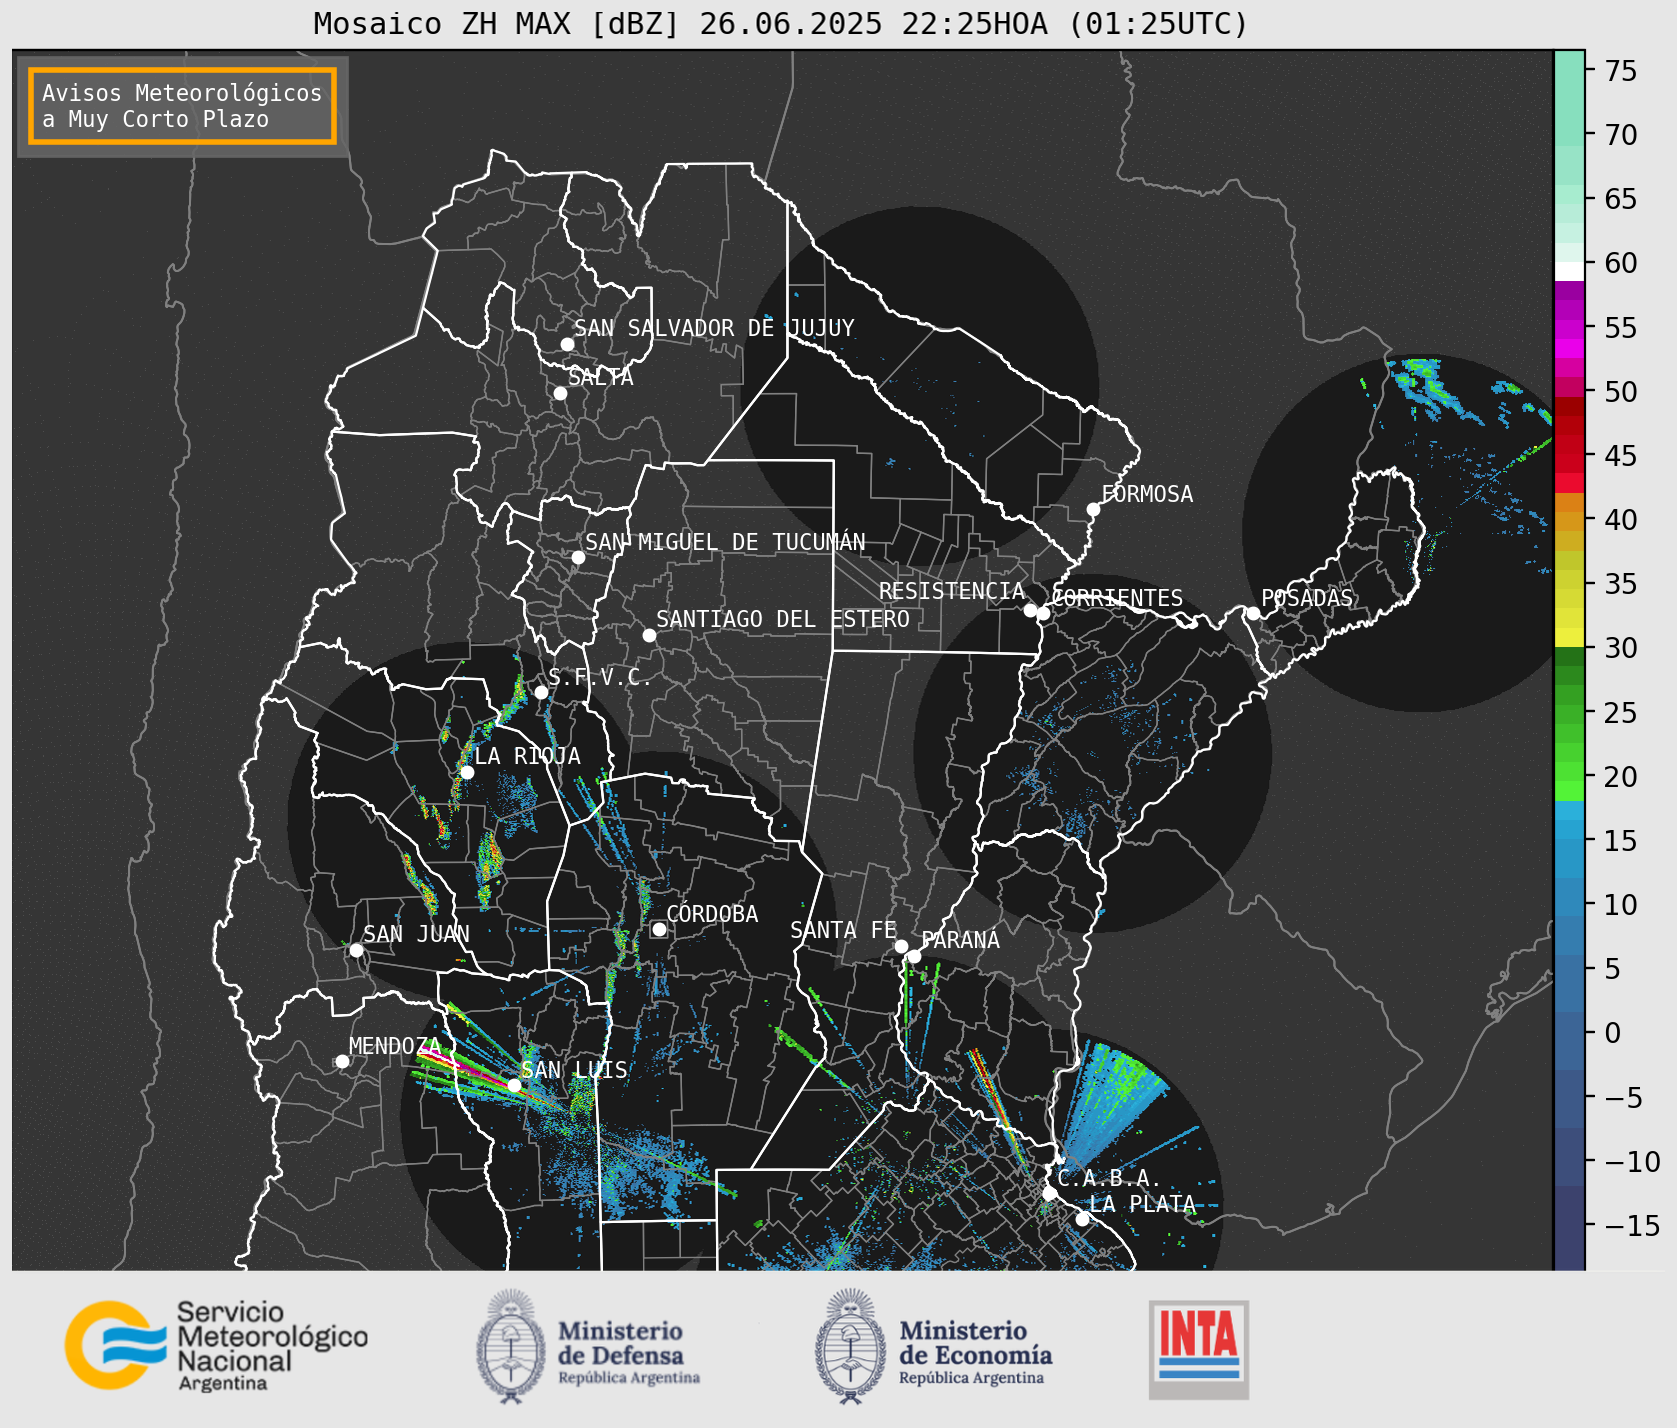Click the magenta 55 dBZ color band

1569,329
